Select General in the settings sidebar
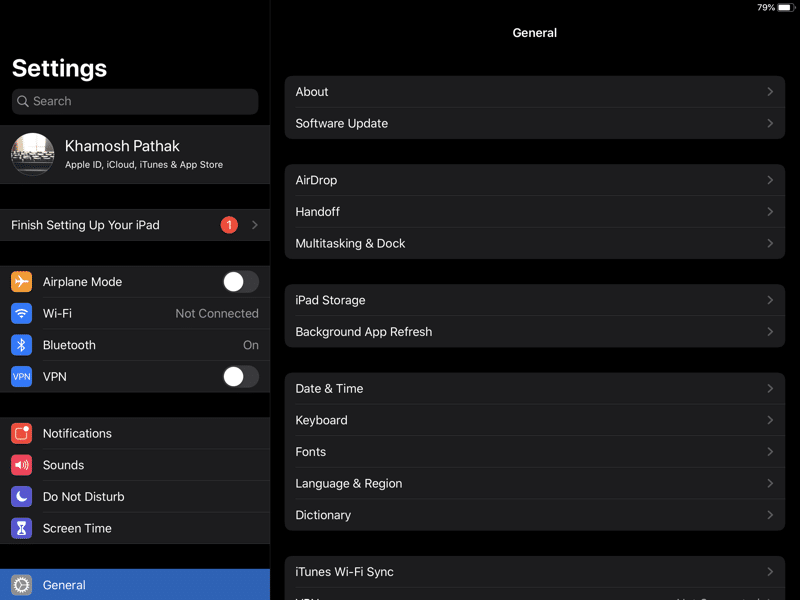Image resolution: width=800 pixels, height=600 pixels. [135, 585]
